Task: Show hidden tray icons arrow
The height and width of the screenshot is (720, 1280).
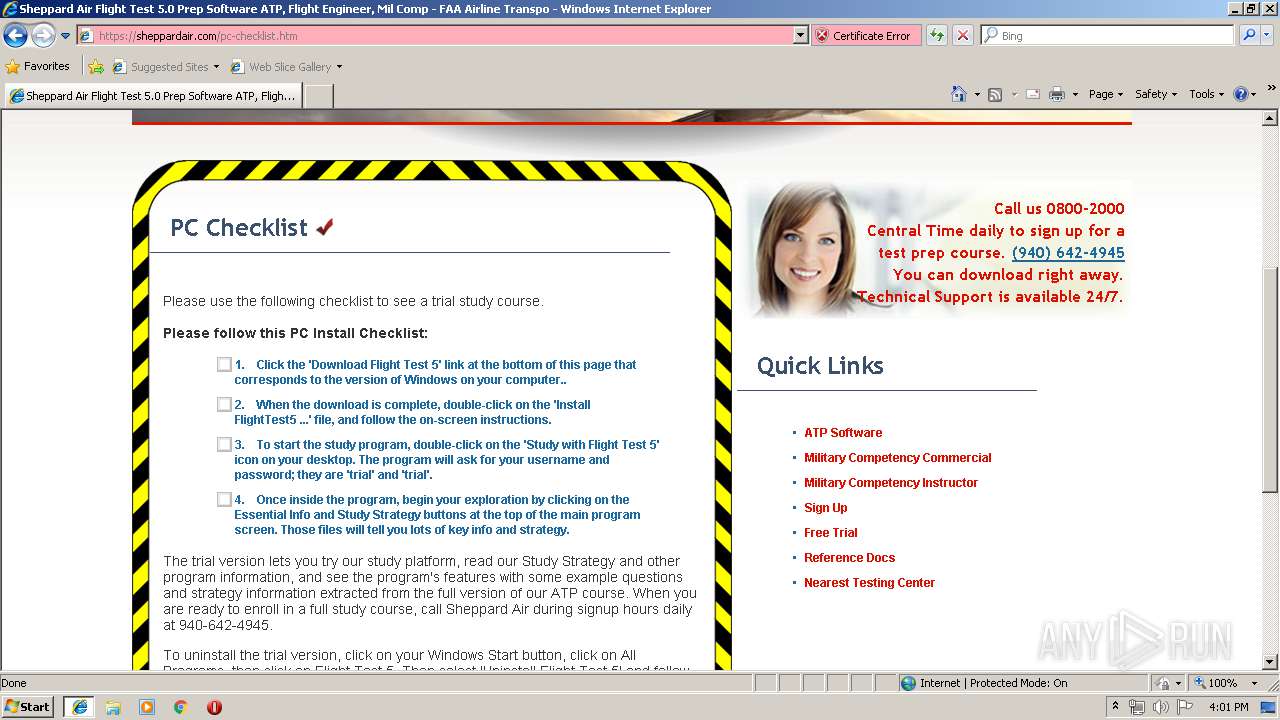Action: click(x=1116, y=707)
